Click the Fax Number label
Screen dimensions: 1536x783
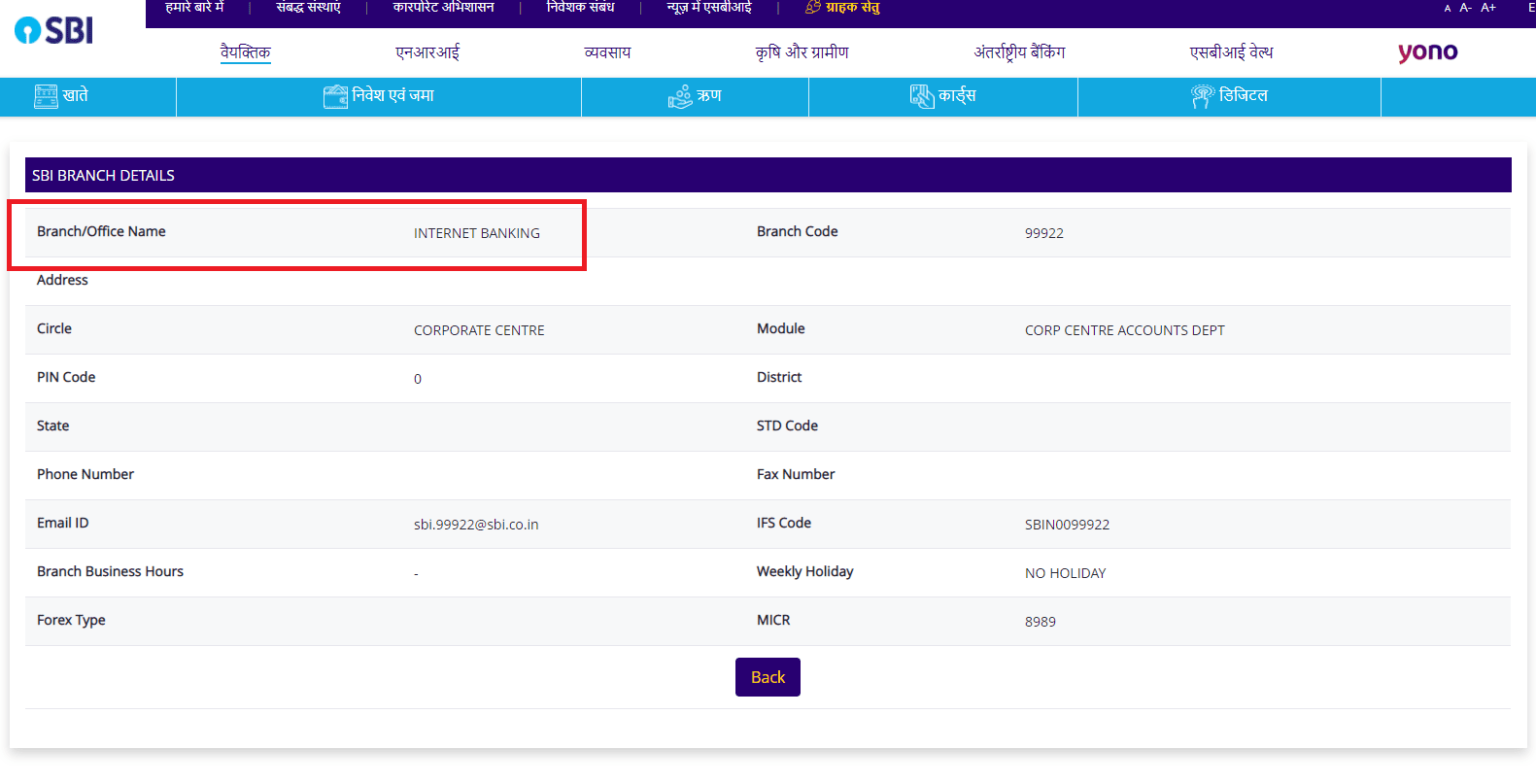[x=796, y=474]
